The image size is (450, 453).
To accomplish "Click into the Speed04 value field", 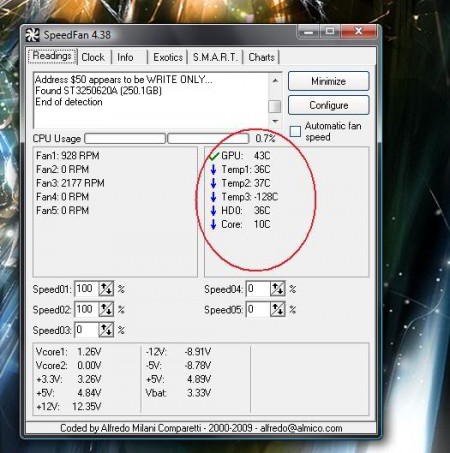I will click(258, 289).
